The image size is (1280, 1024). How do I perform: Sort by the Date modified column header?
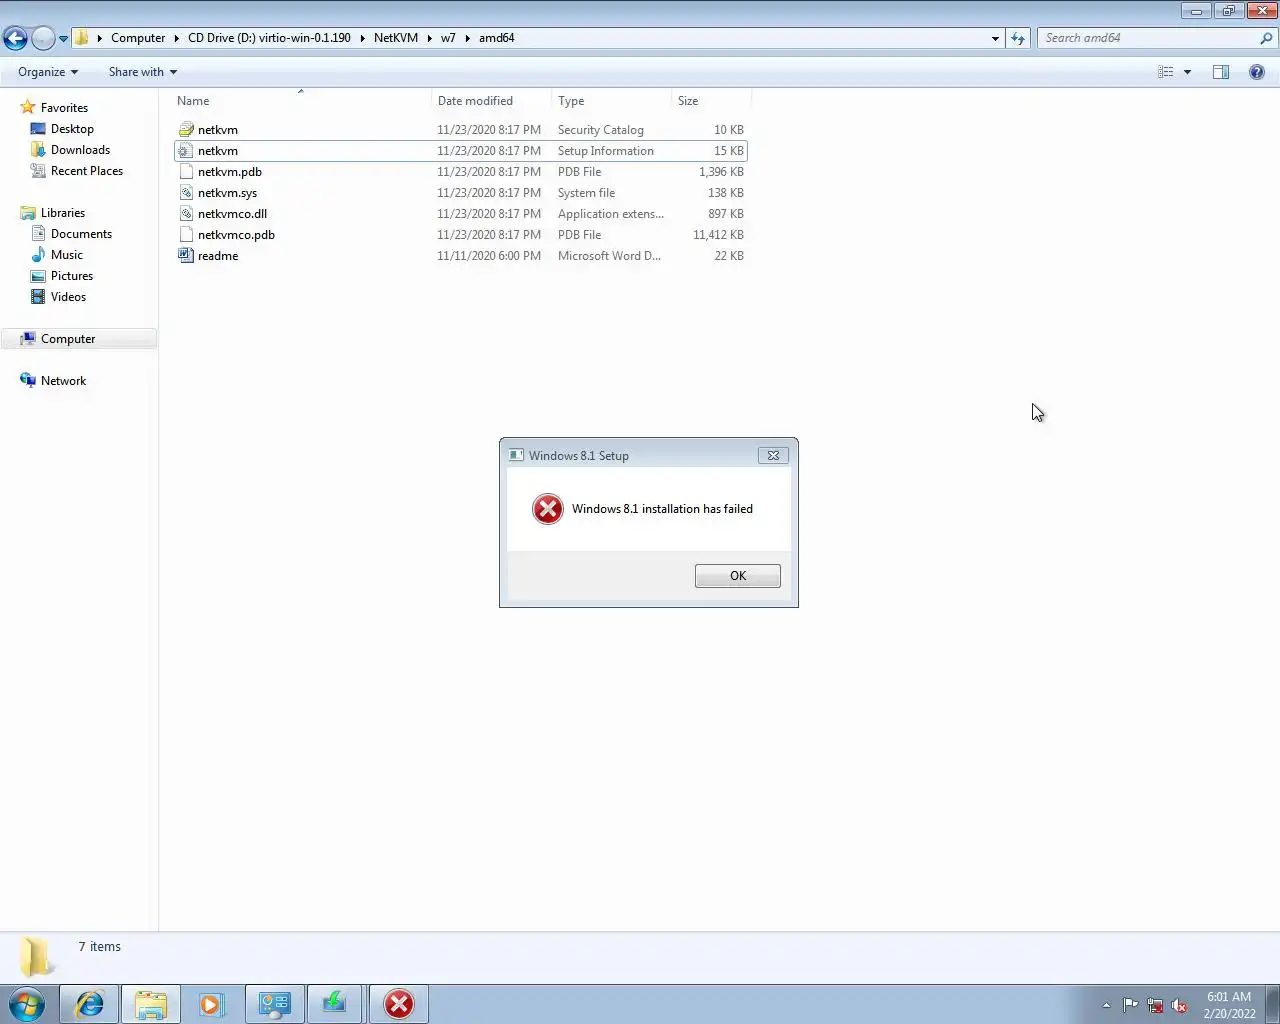(491, 101)
